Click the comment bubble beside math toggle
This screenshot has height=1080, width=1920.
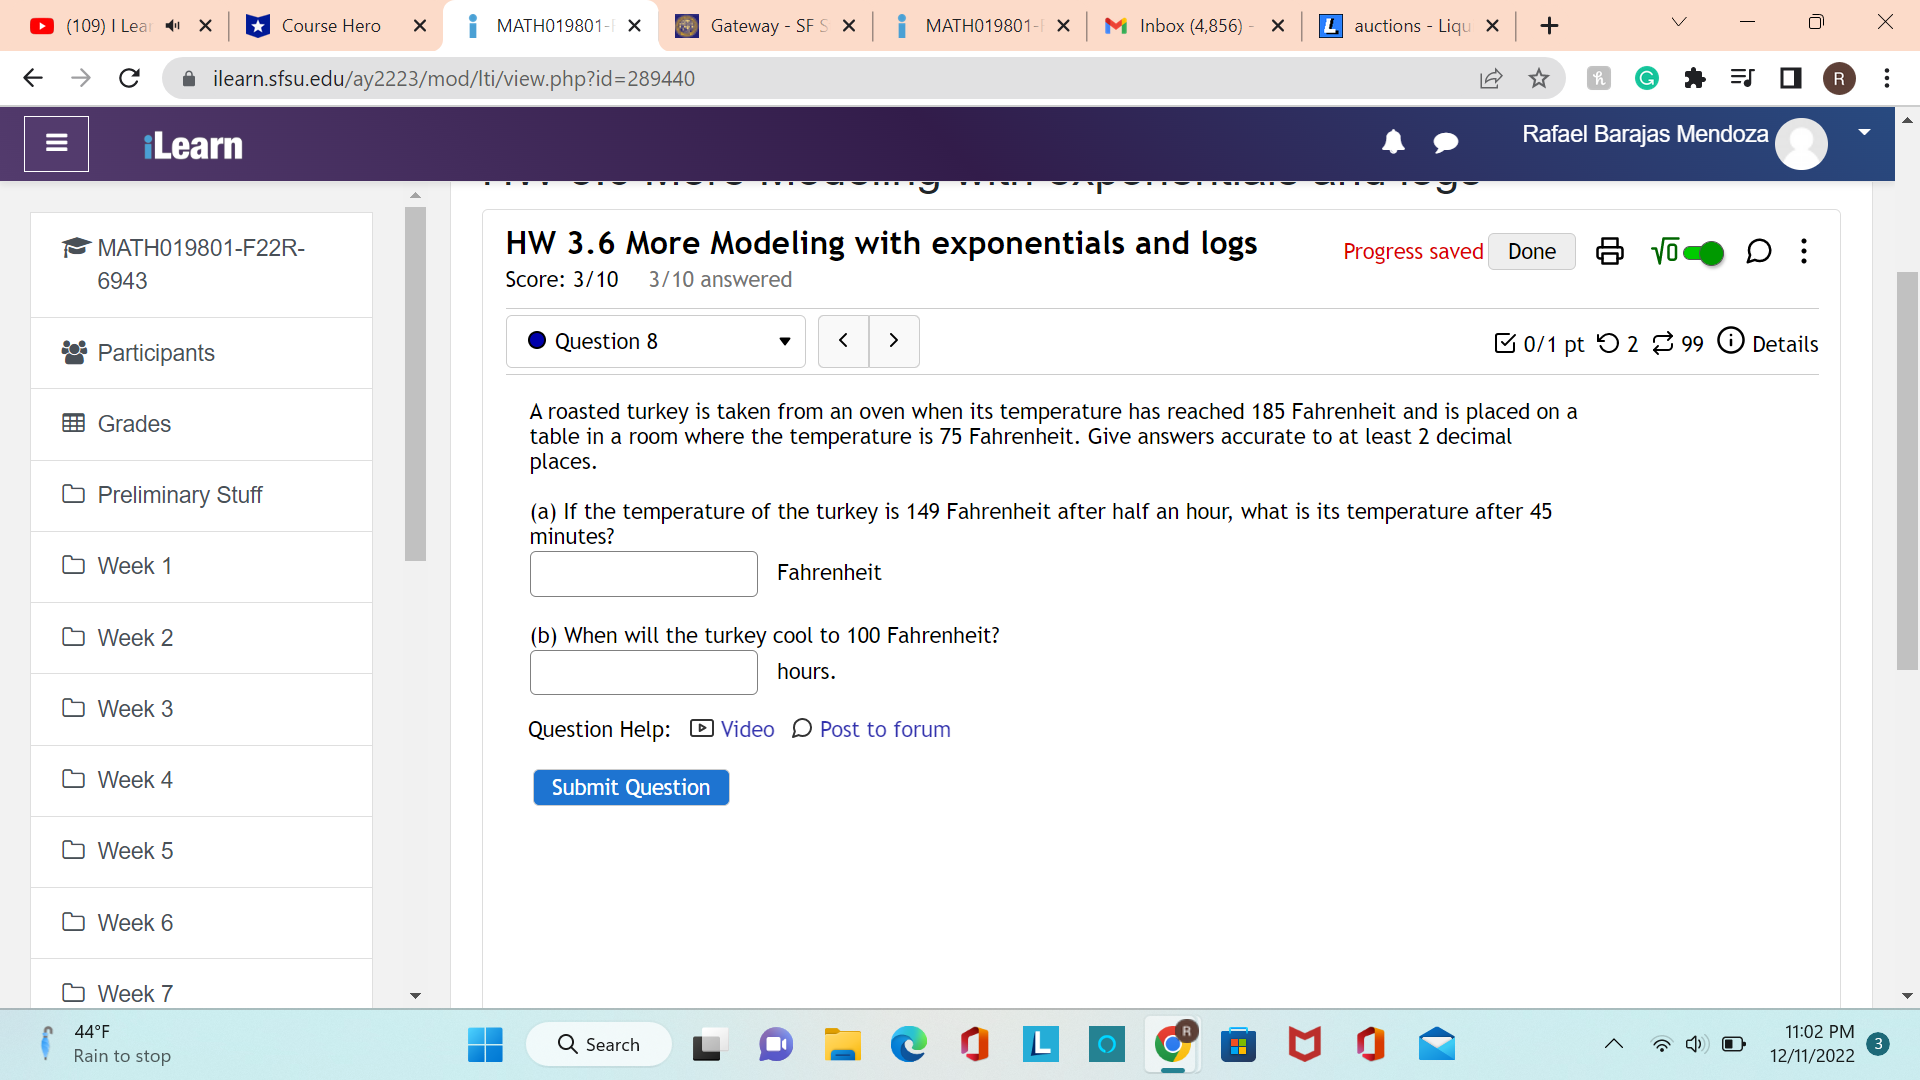[x=1759, y=251]
